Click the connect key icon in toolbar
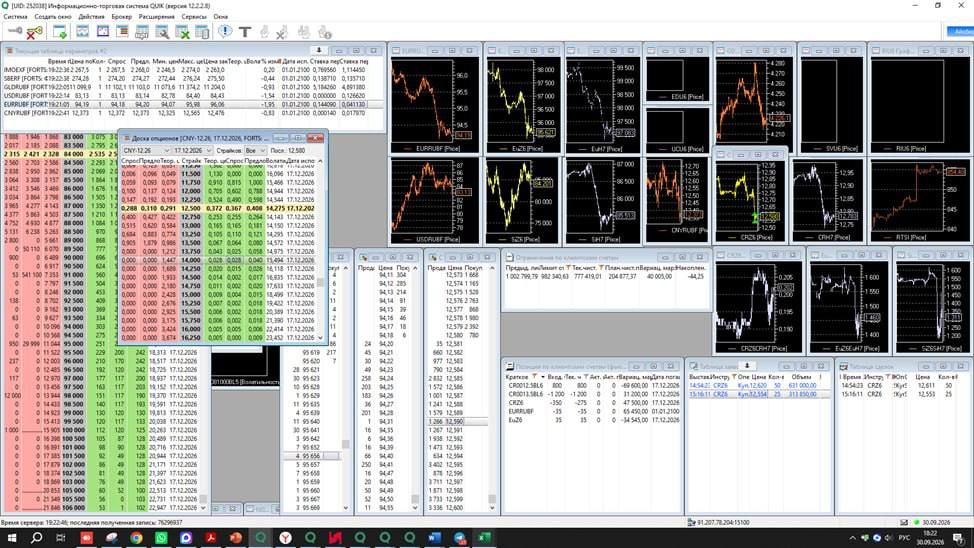Image resolution: width=974 pixels, height=548 pixels. 14,32
